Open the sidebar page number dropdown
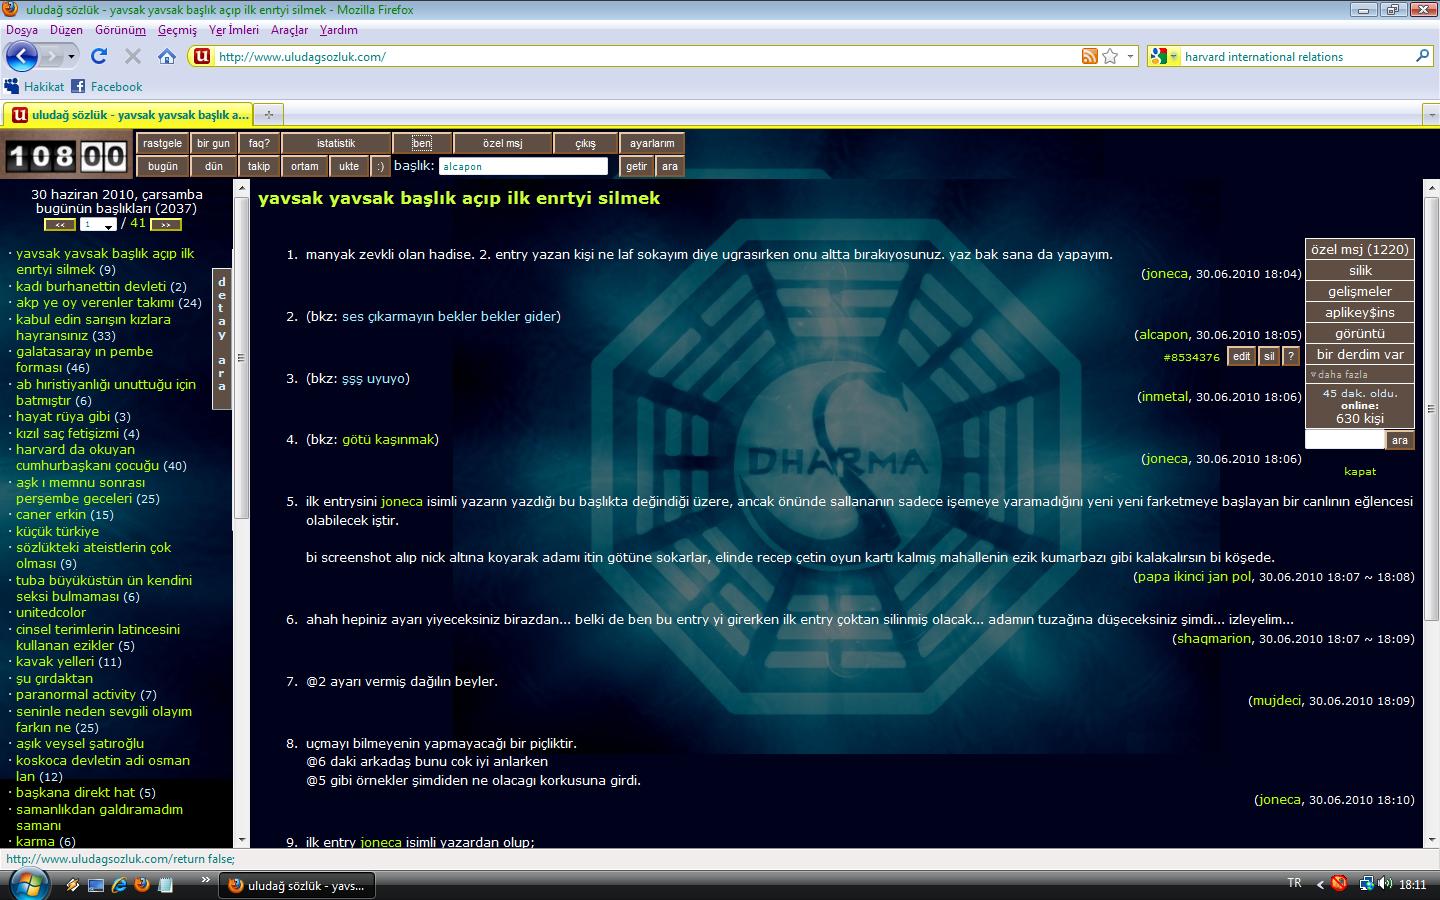The image size is (1440, 900). tap(98, 225)
